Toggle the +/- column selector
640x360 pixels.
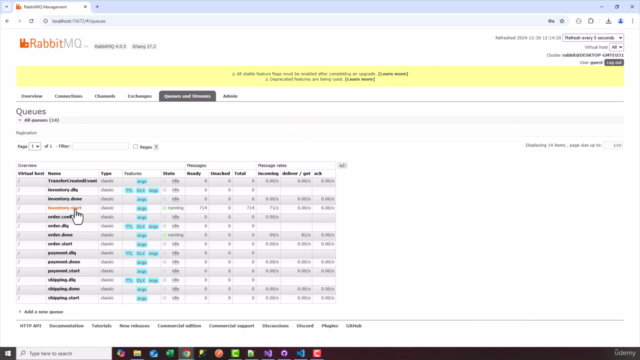pos(342,165)
